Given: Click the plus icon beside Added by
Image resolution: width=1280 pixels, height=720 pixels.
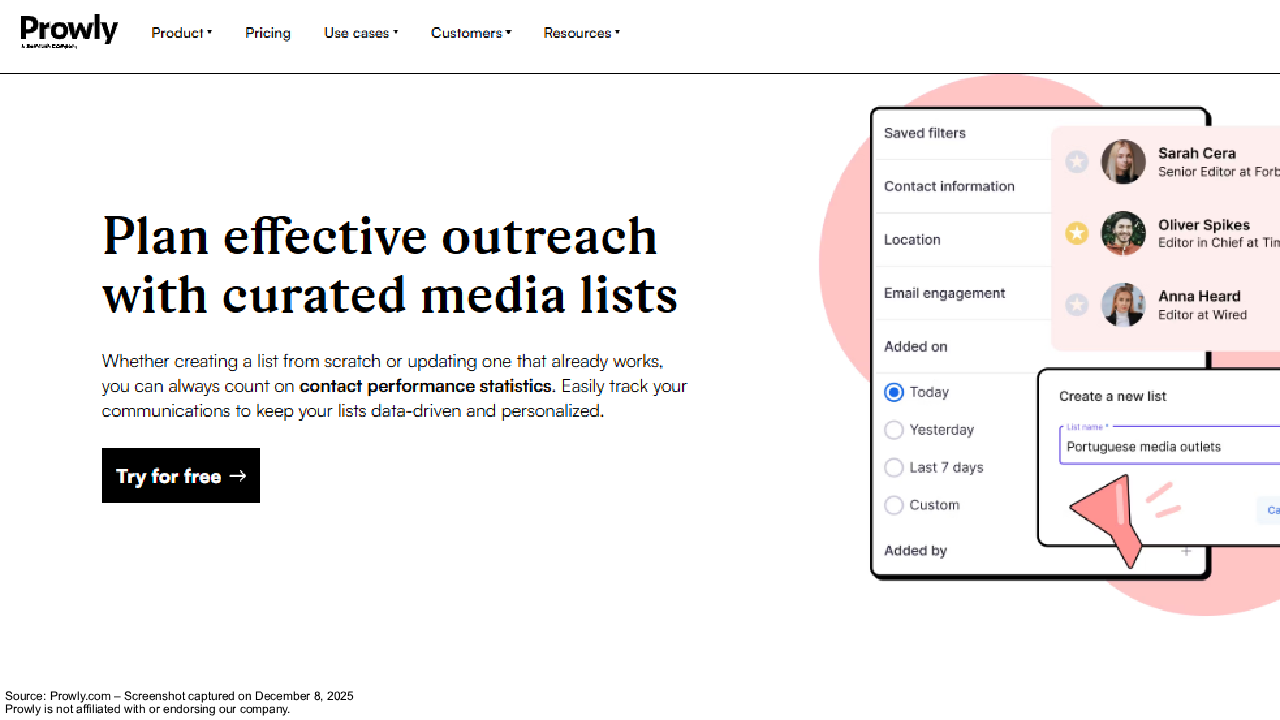Looking at the screenshot, I should (1186, 551).
